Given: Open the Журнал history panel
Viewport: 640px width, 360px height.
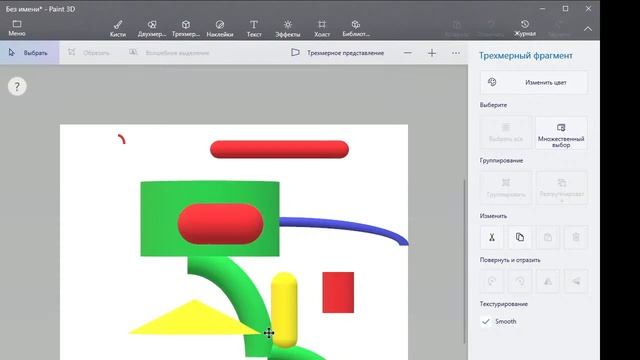Looking at the screenshot, I should (525, 29).
